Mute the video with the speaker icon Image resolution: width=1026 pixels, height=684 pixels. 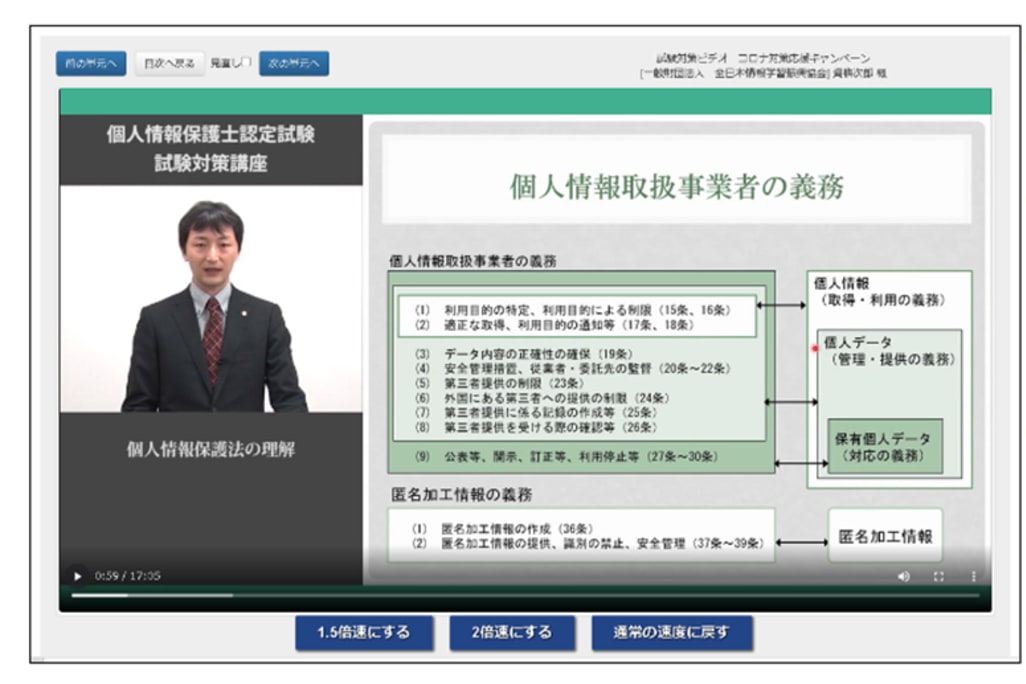904,576
